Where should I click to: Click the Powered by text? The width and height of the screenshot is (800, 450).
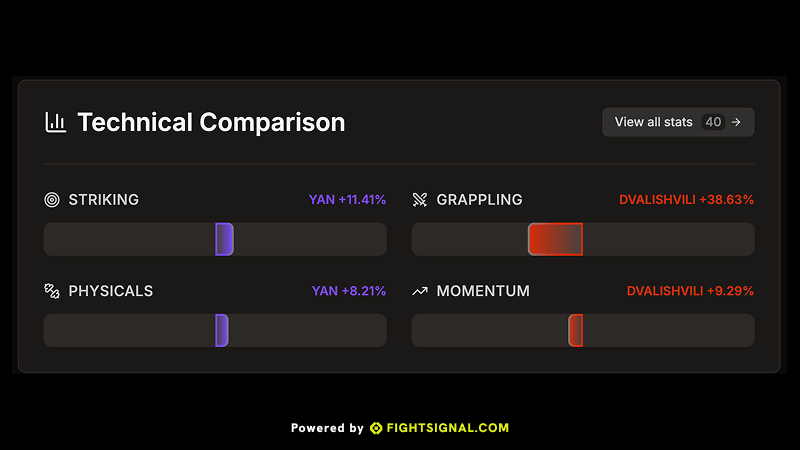pos(327,428)
